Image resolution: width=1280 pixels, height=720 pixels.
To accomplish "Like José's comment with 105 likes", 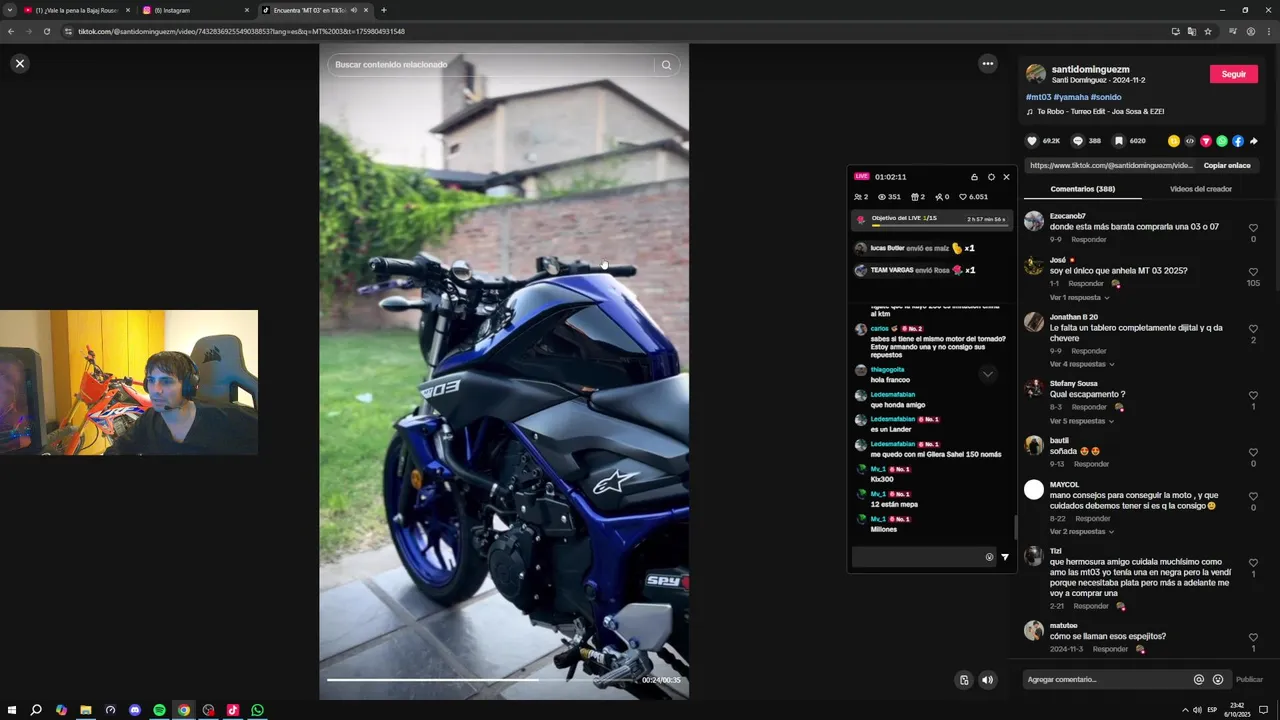I will tap(1253, 272).
